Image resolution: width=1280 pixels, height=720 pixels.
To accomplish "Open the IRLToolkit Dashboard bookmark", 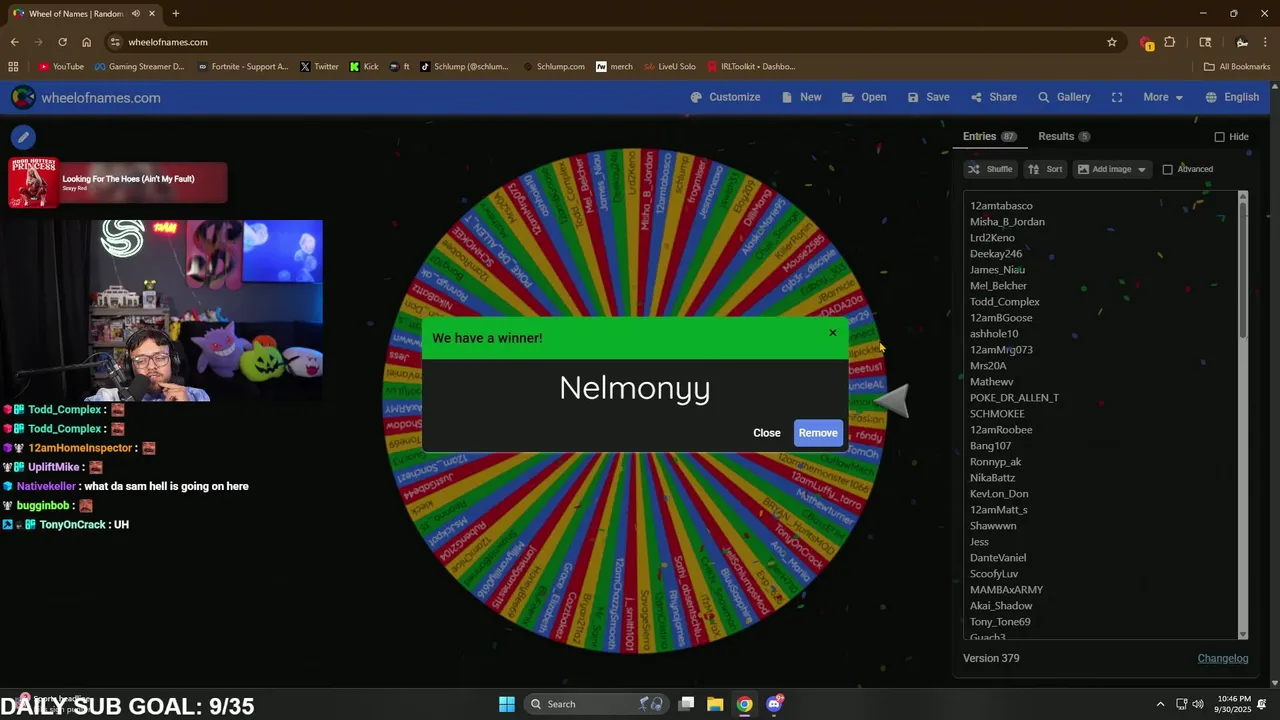I will 750,67.
